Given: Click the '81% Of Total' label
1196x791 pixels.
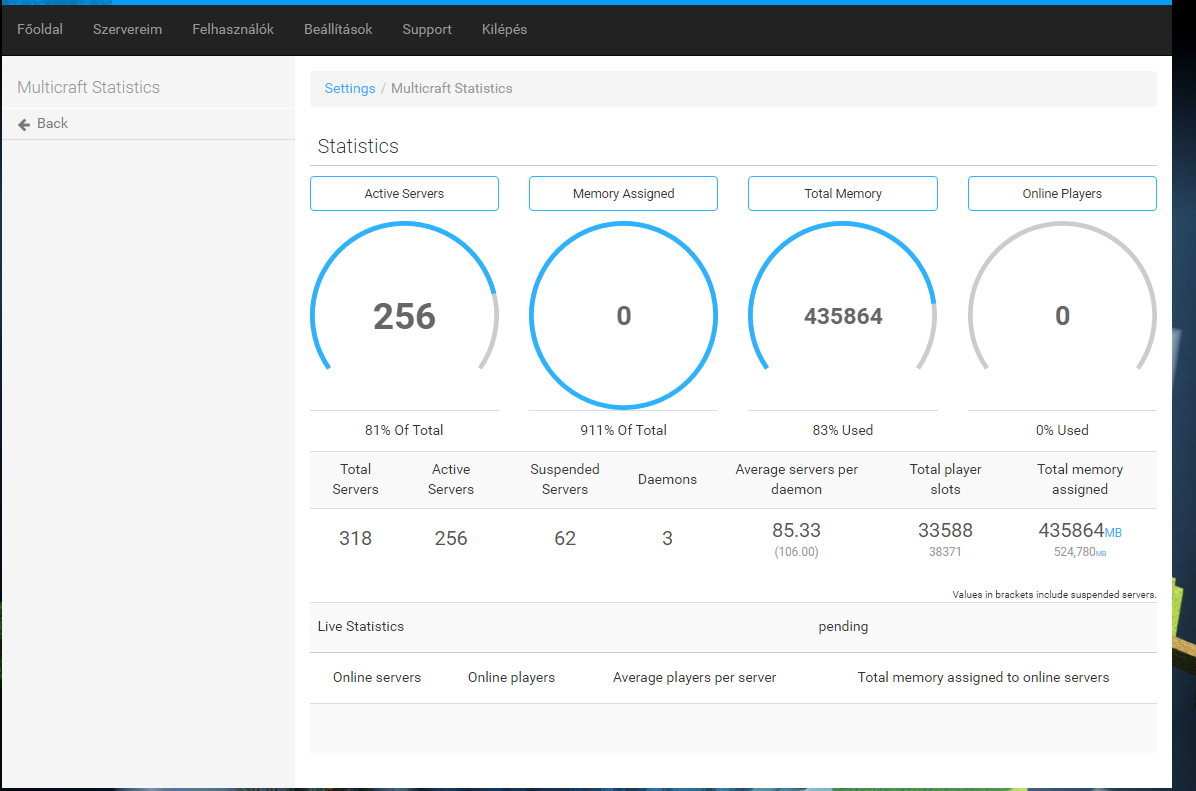Looking at the screenshot, I should [x=403, y=430].
